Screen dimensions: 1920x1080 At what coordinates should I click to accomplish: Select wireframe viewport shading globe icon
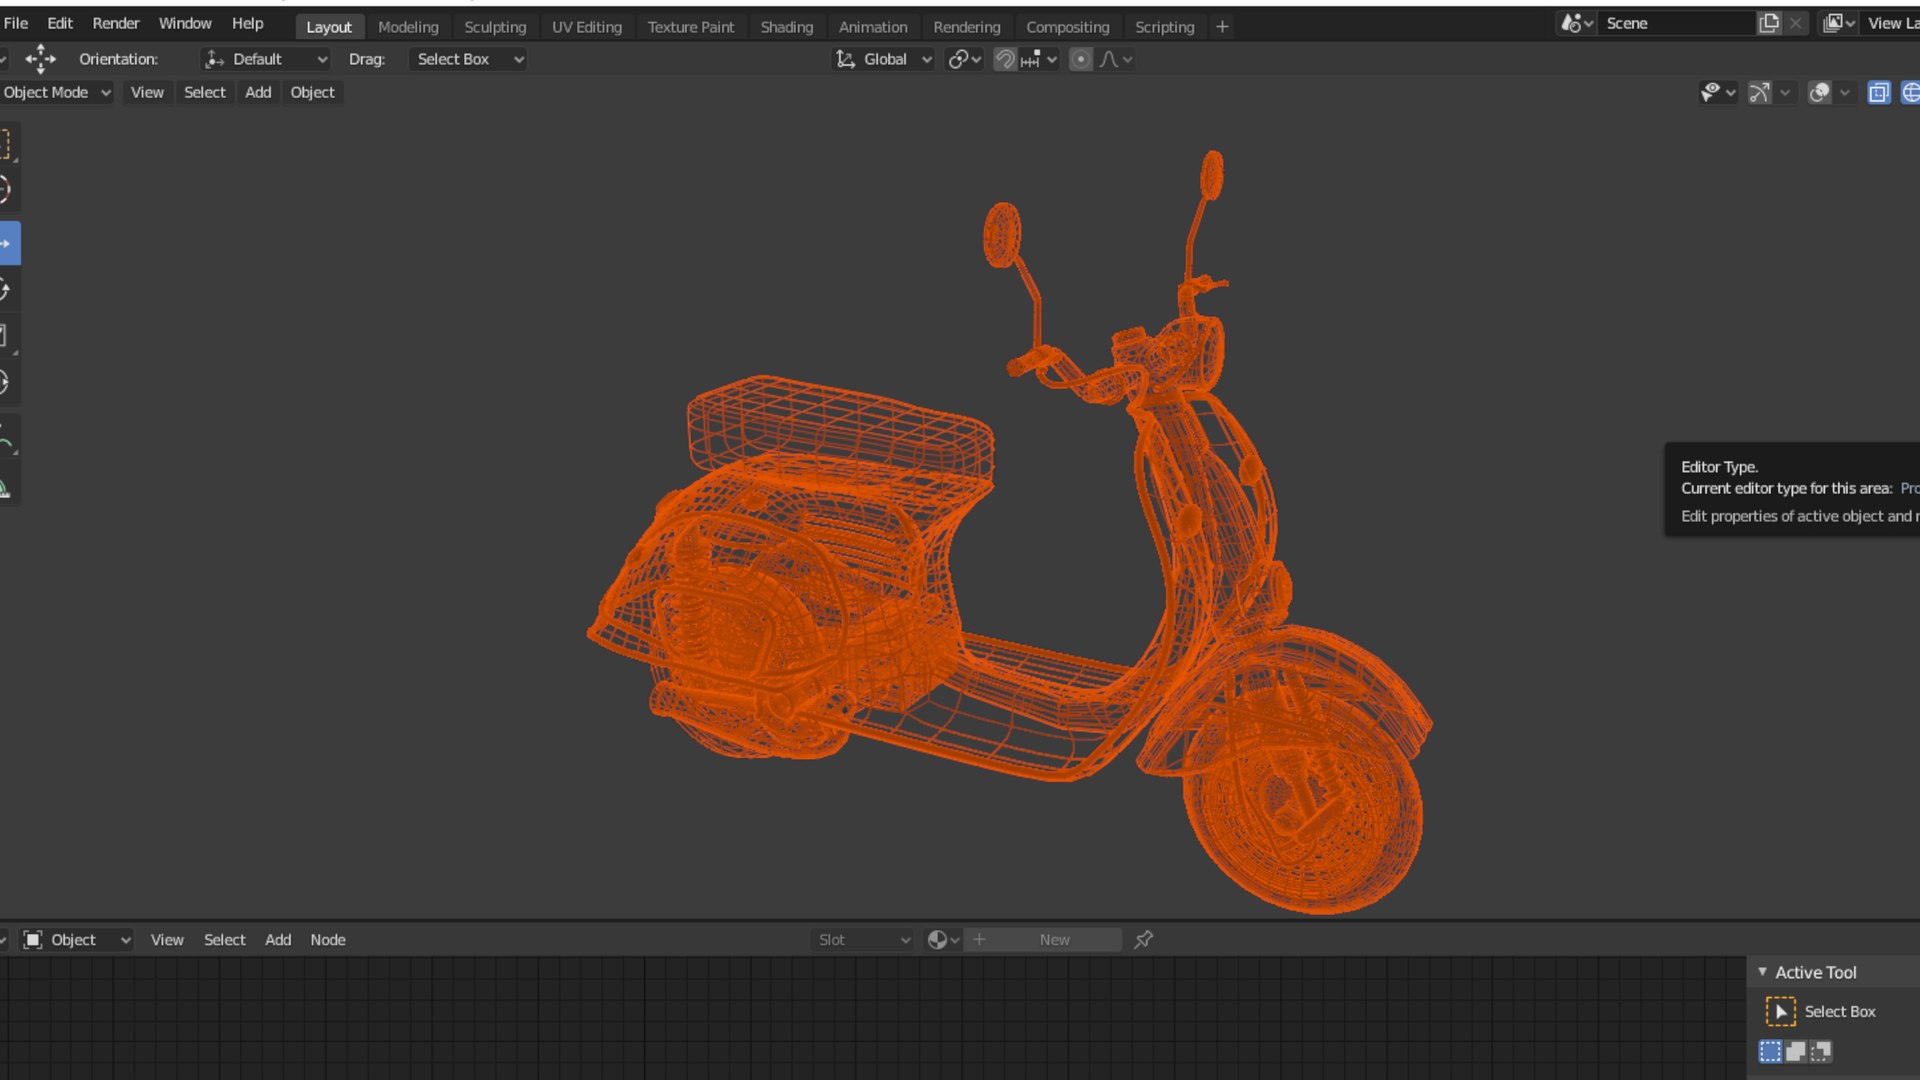click(x=1910, y=93)
